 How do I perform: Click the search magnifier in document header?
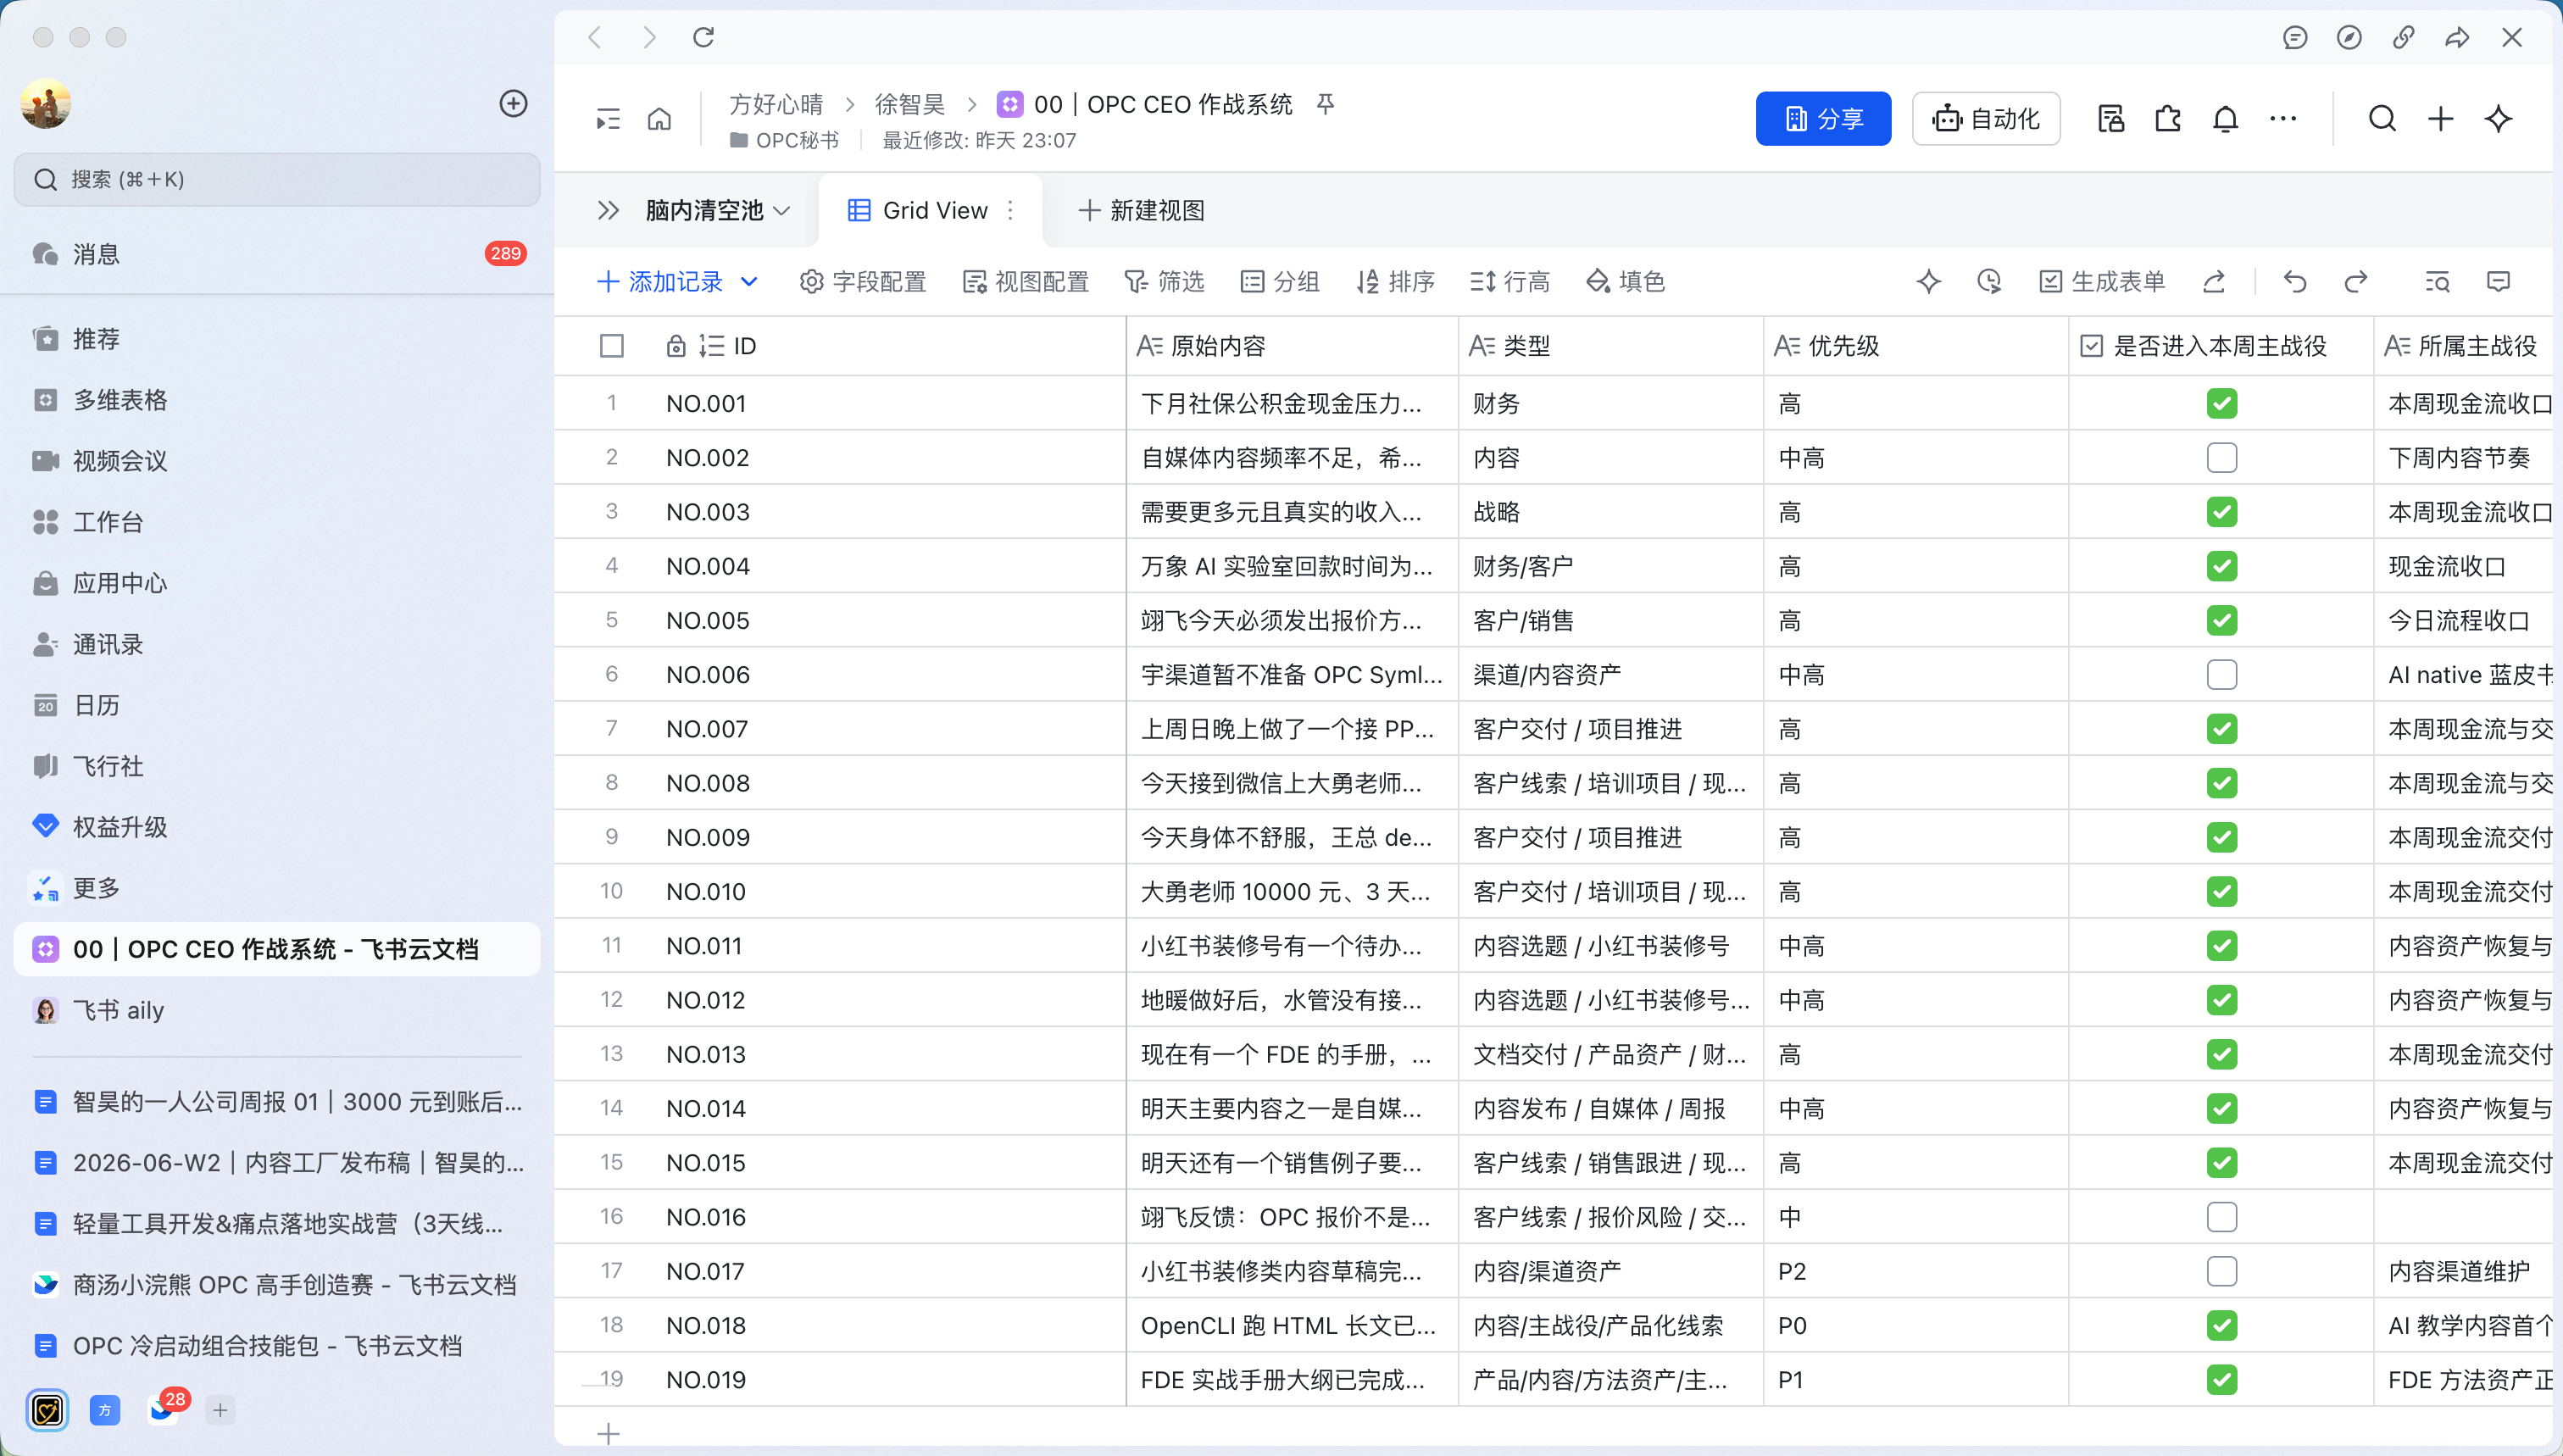coord(2383,119)
